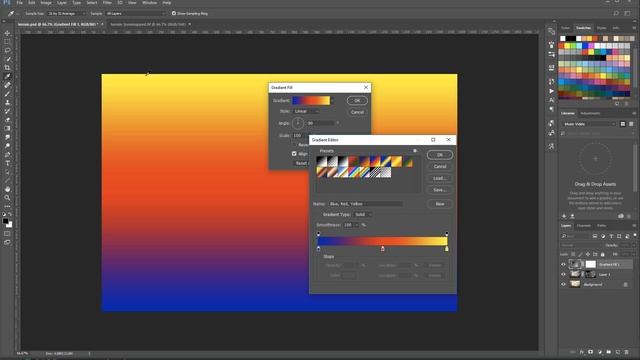Open gradient picker arrow in Gradient Fill

(x=332, y=100)
